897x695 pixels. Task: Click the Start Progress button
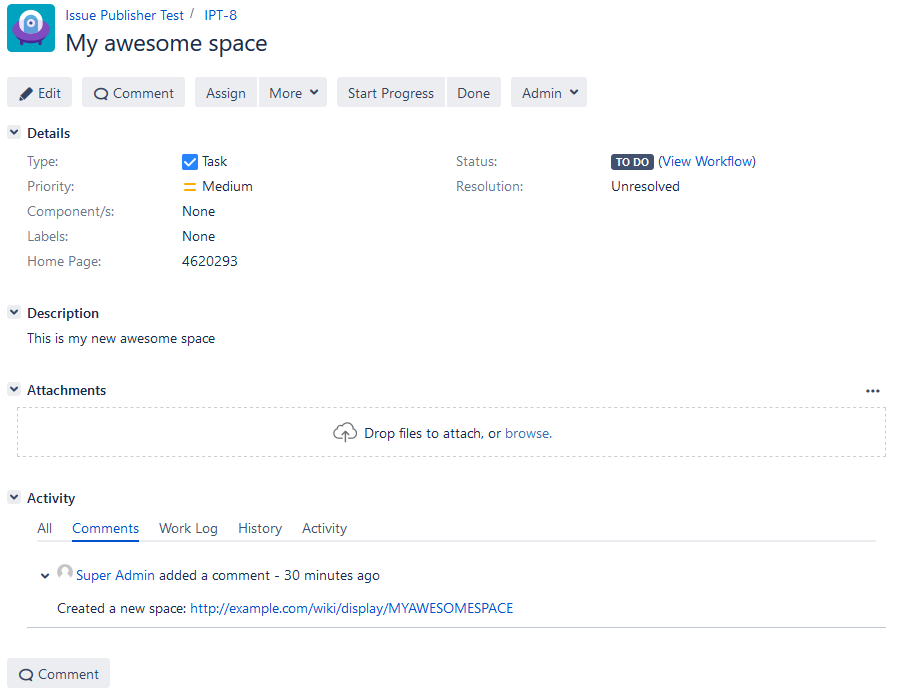[390, 93]
